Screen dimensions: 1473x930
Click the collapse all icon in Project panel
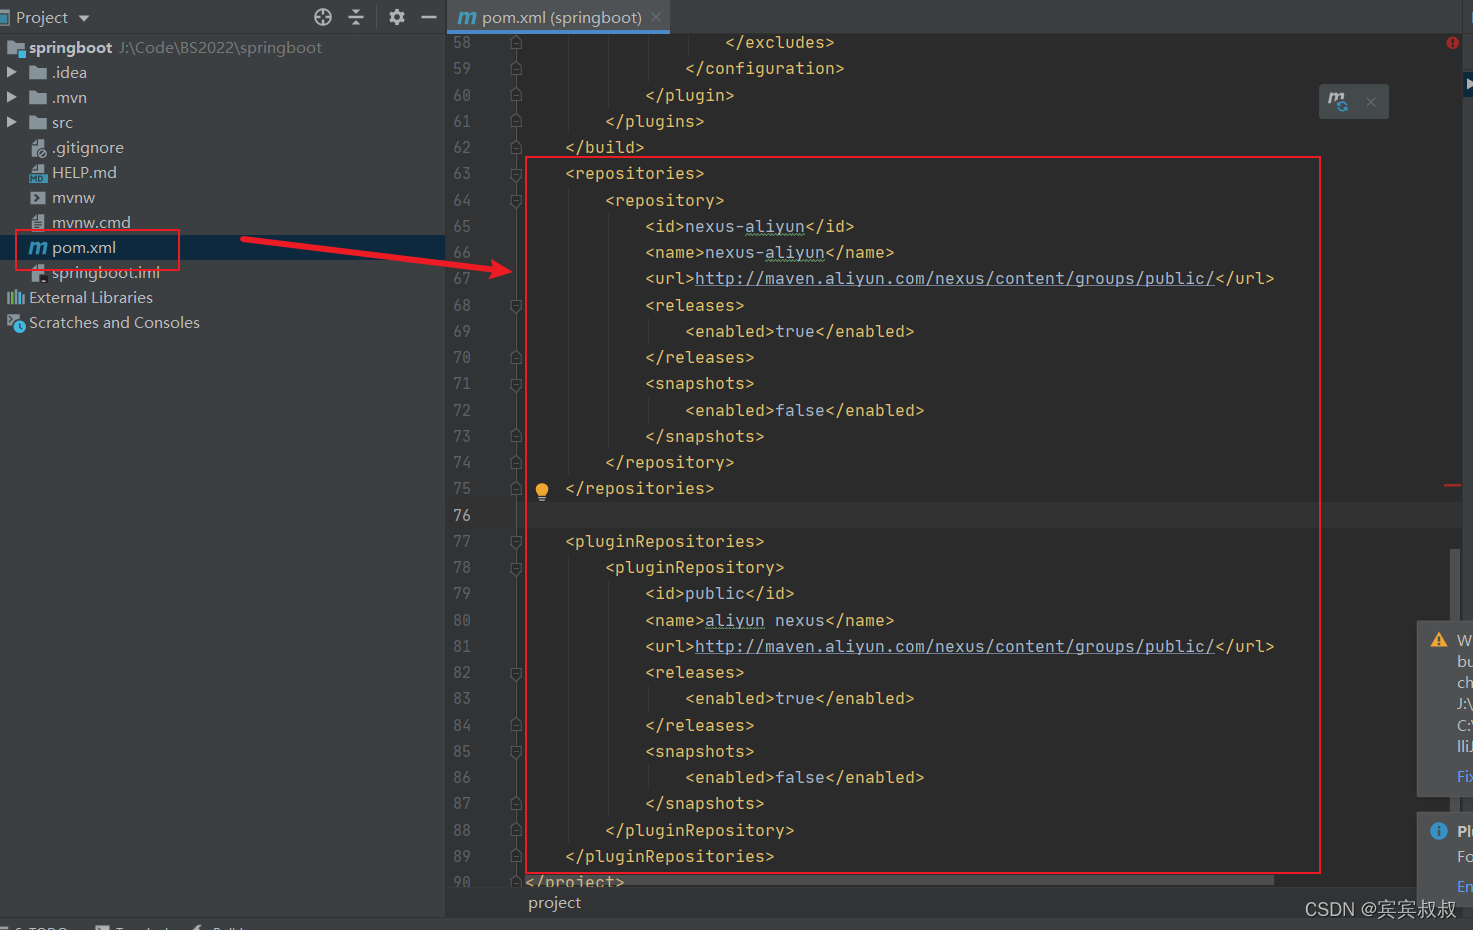click(x=356, y=17)
